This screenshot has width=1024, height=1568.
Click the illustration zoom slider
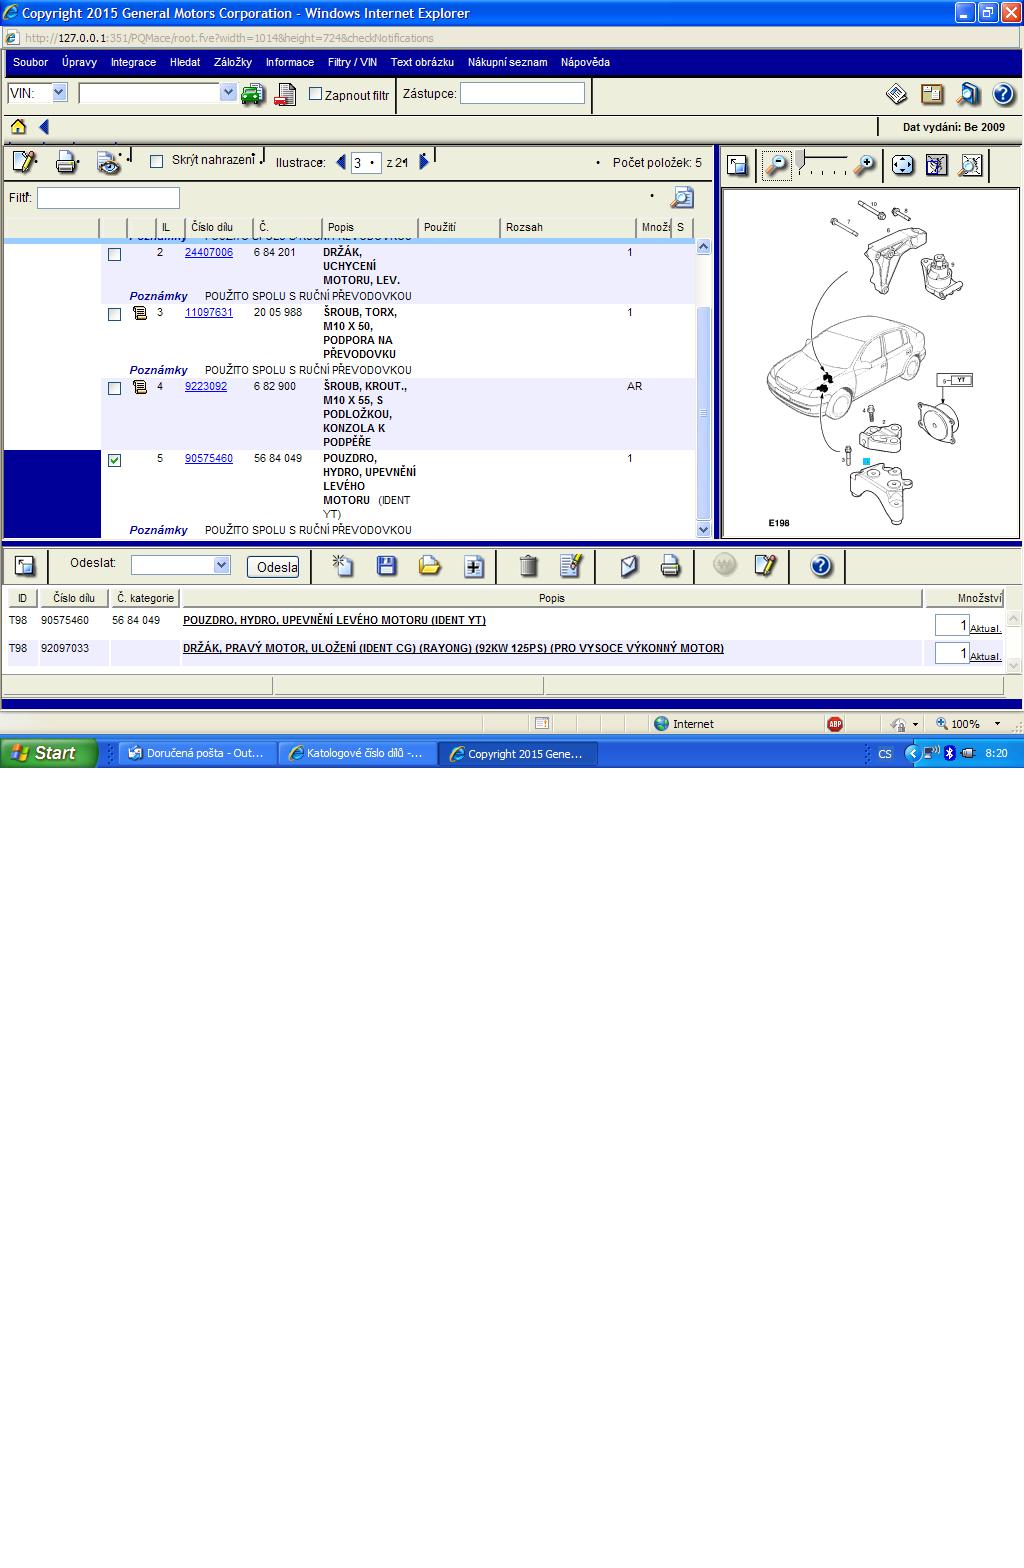click(x=822, y=164)
